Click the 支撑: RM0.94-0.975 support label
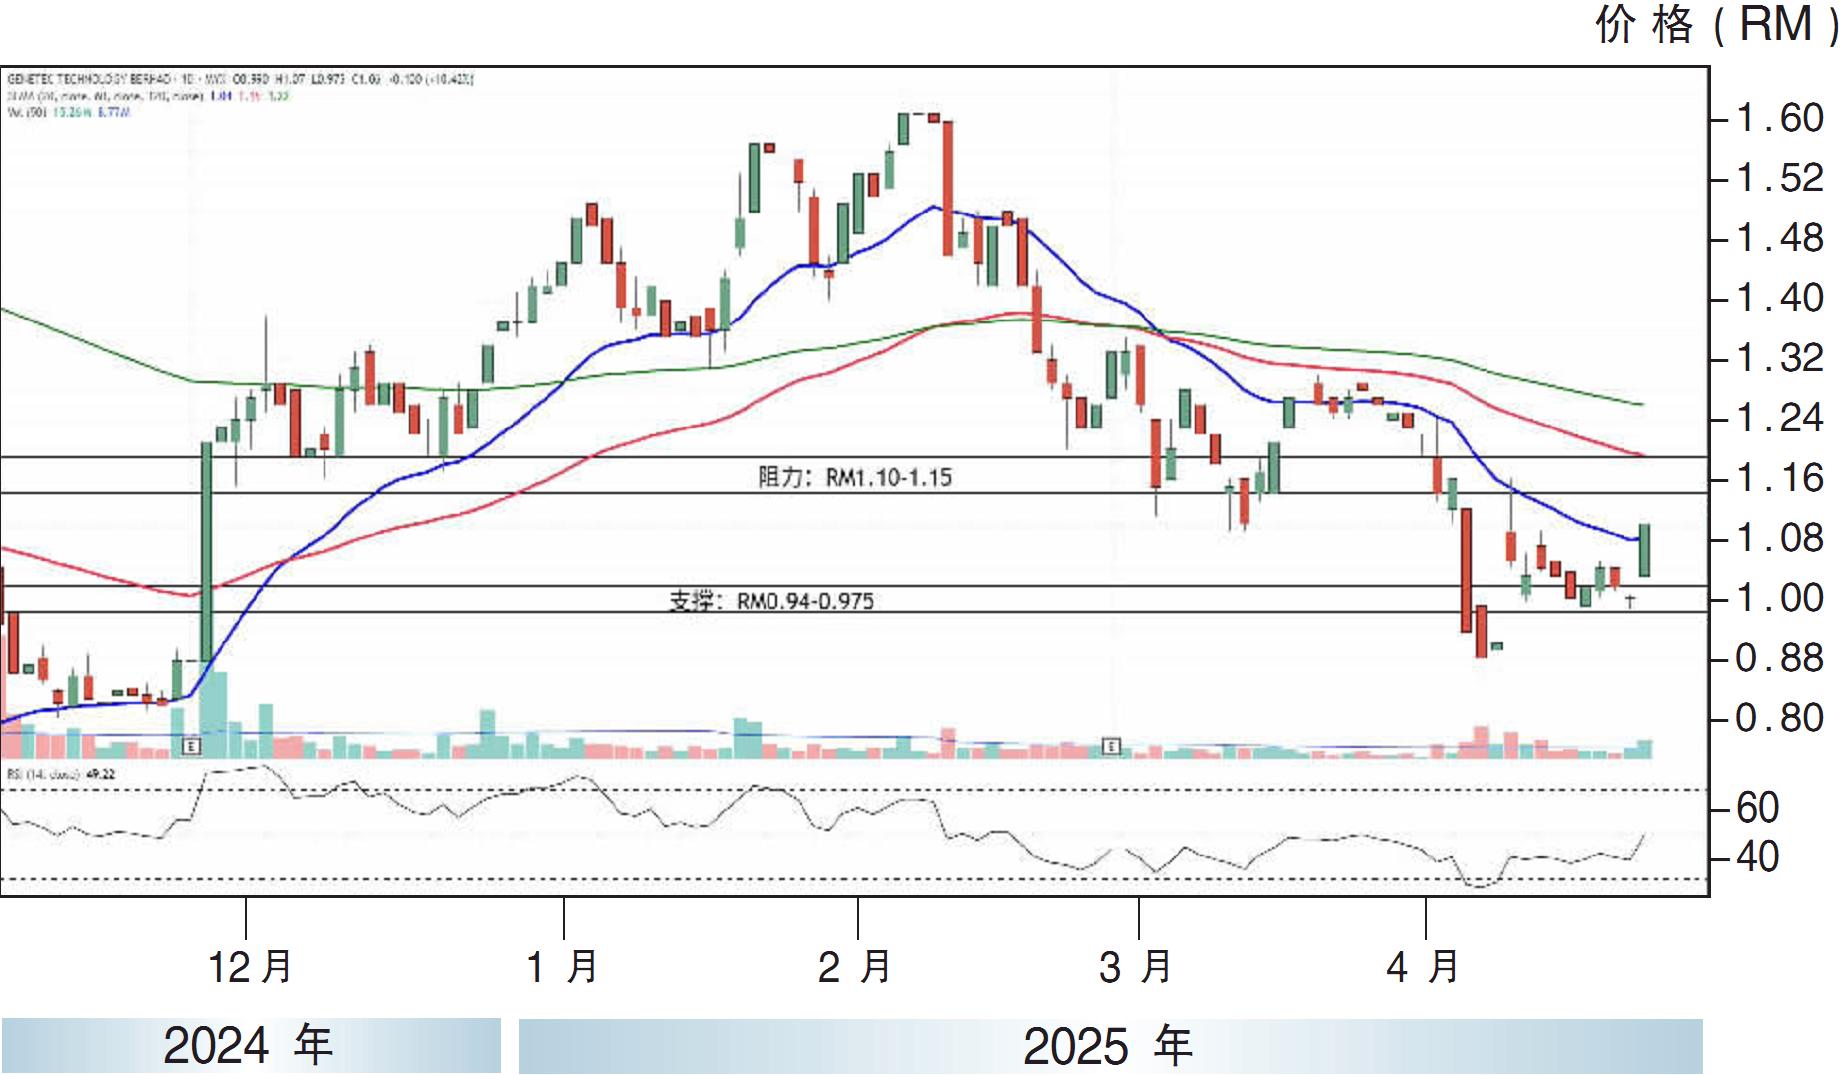 (x=771, y=601)
